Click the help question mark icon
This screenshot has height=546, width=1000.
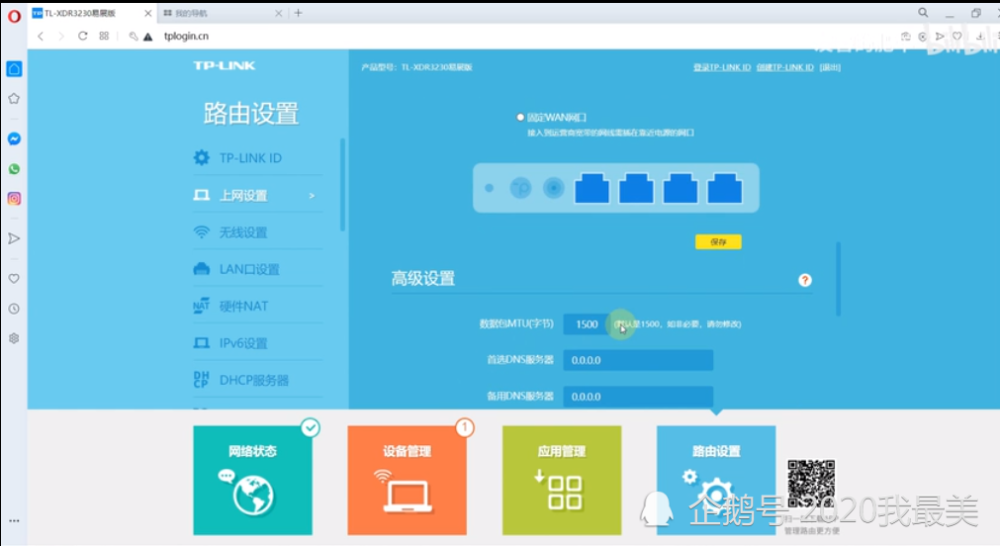tap(805, 281)
